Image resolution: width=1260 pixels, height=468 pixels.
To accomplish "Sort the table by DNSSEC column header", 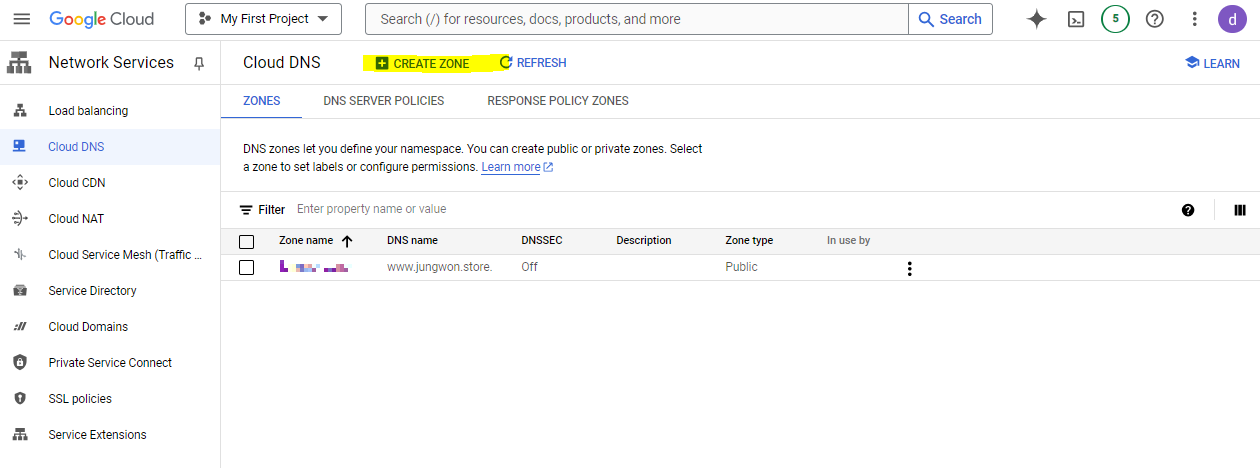I will [541, 241].
